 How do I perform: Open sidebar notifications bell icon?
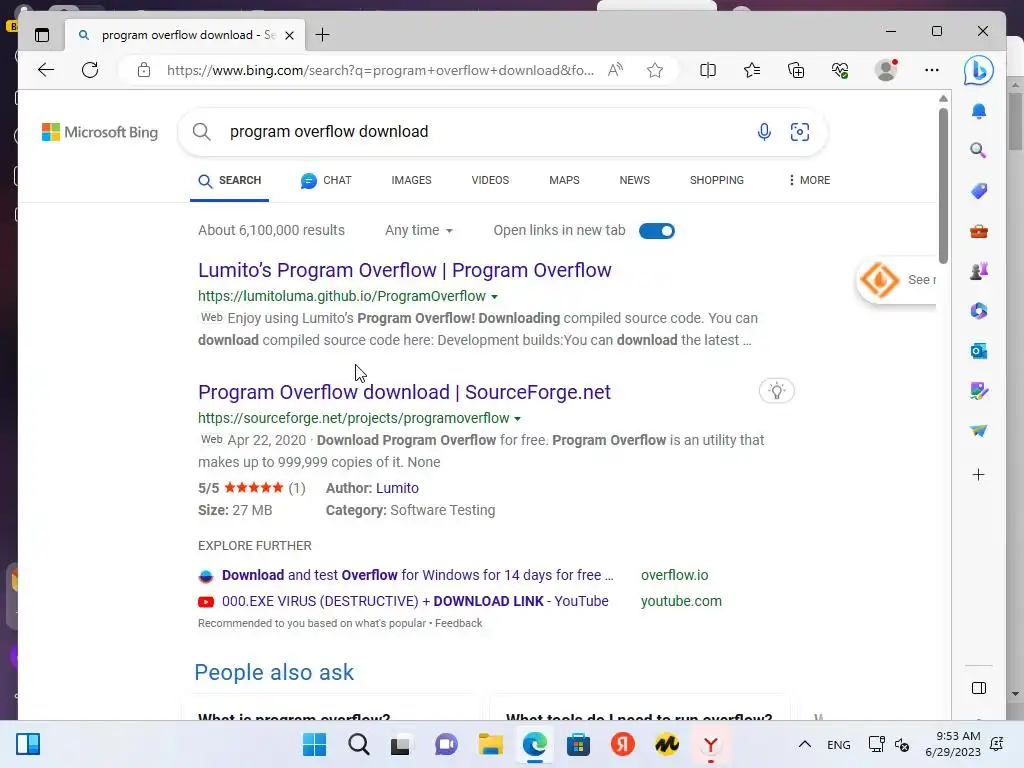[x=978, y=112]
